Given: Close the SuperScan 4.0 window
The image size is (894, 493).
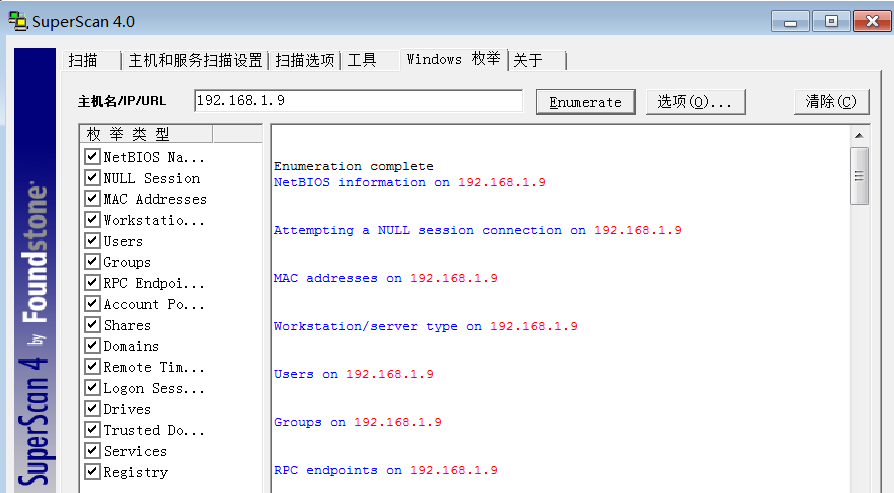Looking at the screenshot, I should [x=872, y=22].
